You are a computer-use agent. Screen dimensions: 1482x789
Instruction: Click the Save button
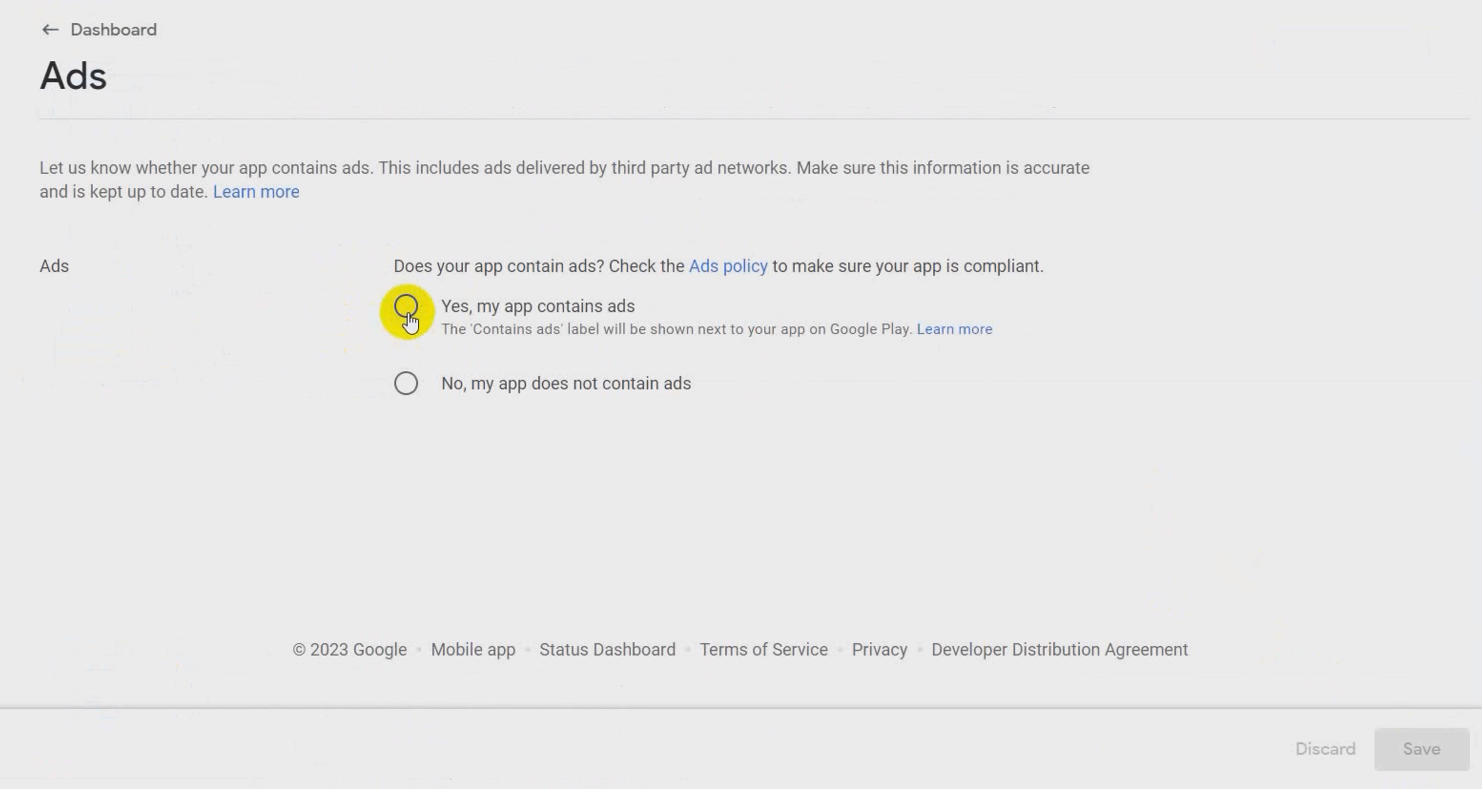pyautogui.click(x=1421, y=749)
